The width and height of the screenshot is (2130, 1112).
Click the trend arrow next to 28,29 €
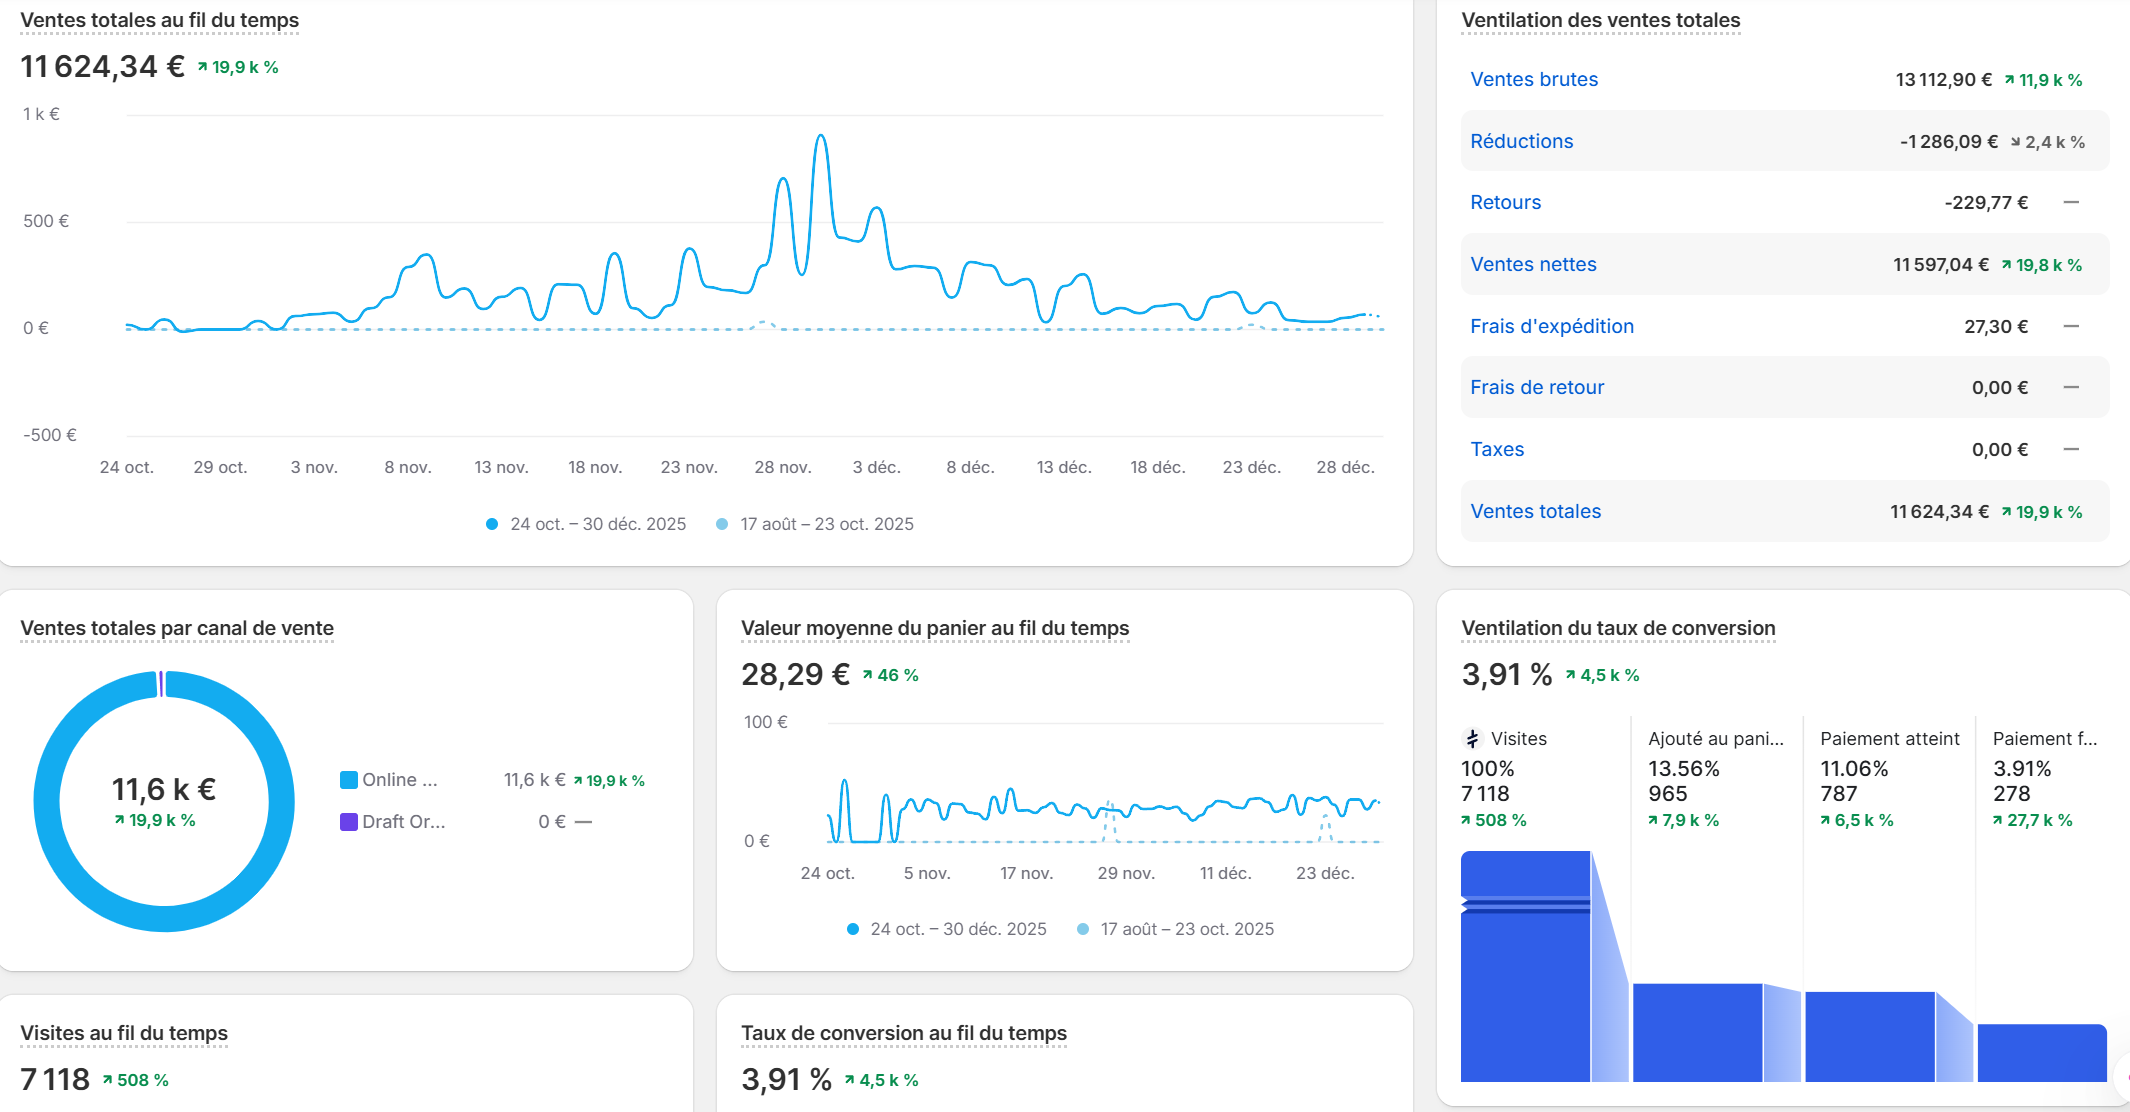[x=868, y=675]
